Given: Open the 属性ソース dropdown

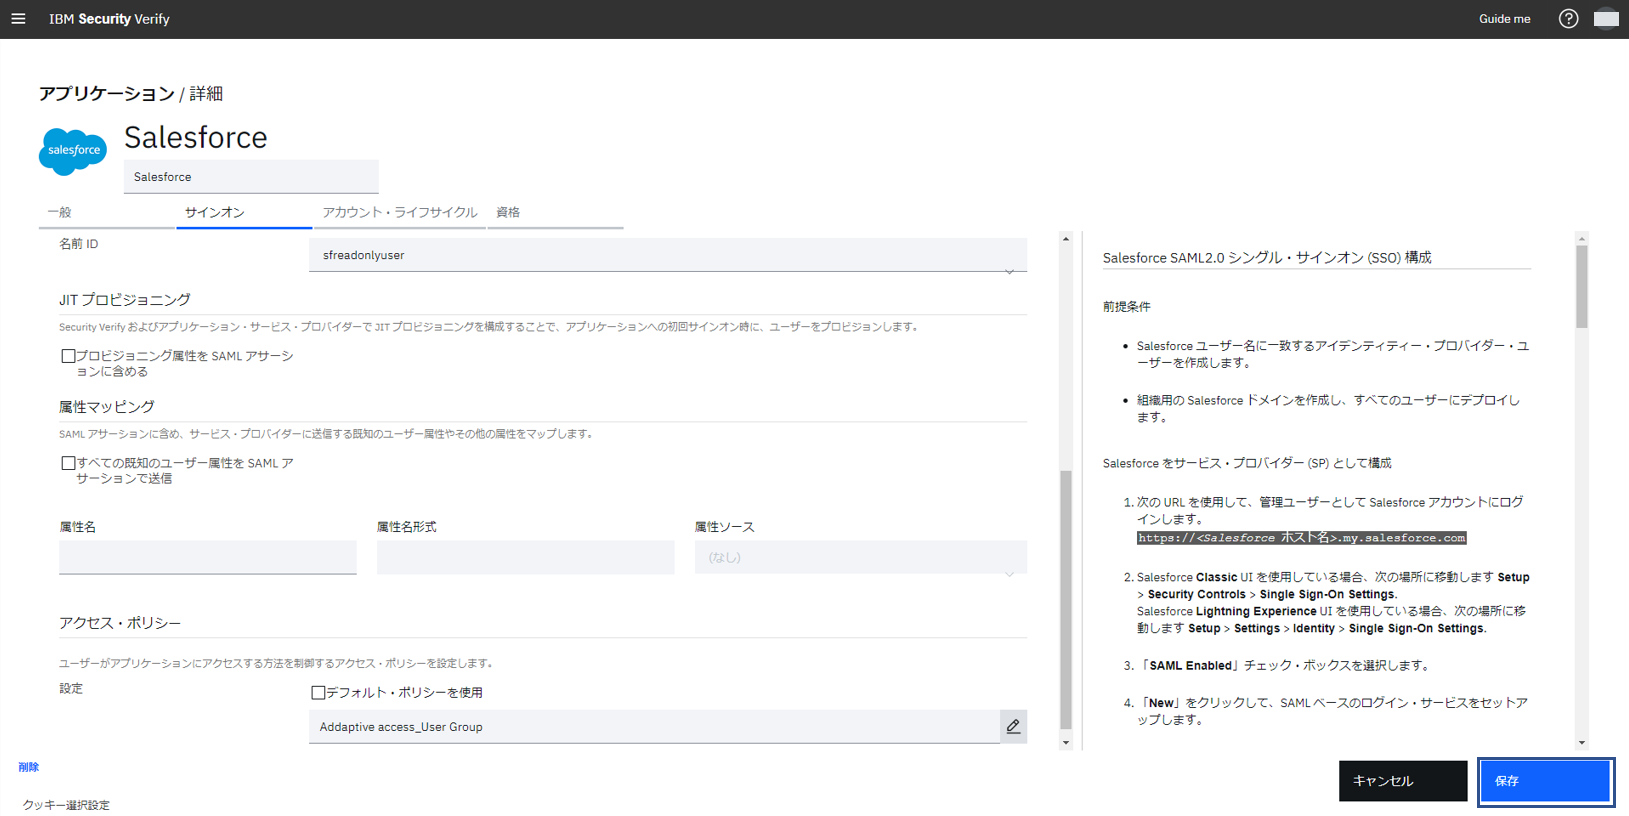Looking at the screenshot, I should 861,558.
